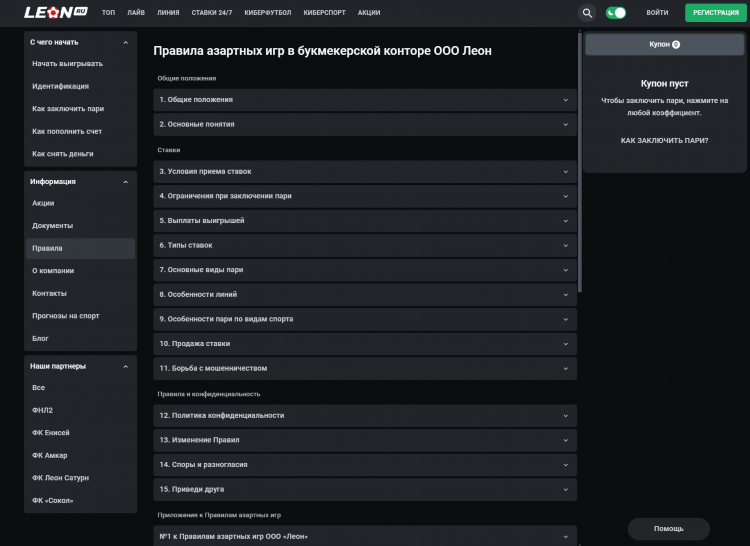The height and width of the screenshot is (546, 750).
Task: Expand '9. Особенности пари по видам спорта'
Action: pyautogui.click(x=365, y=319)
